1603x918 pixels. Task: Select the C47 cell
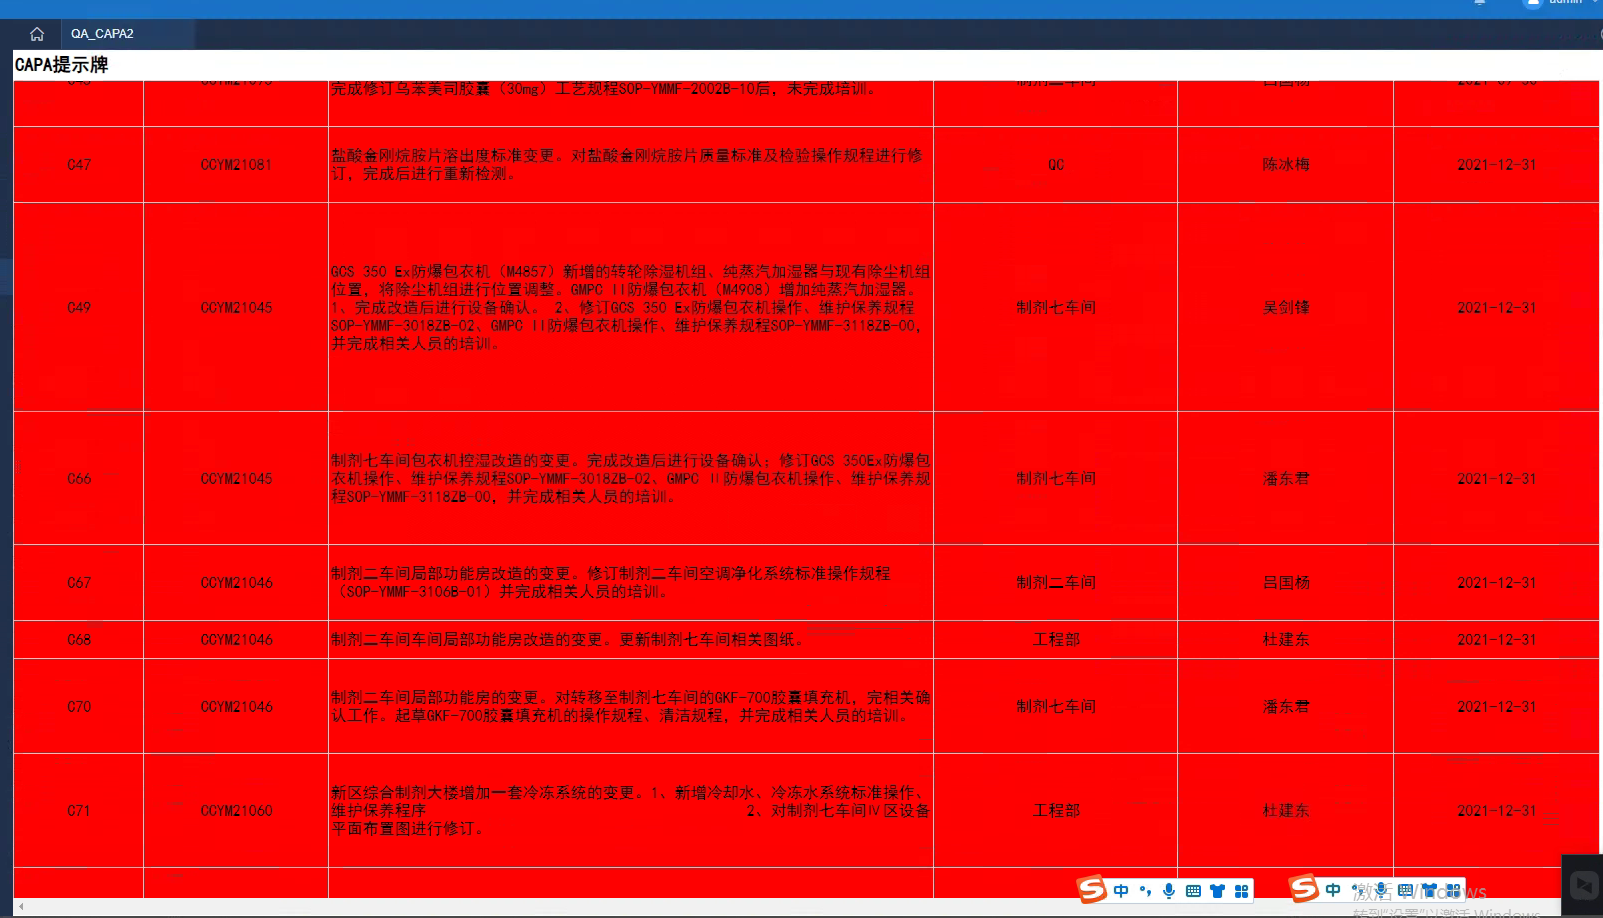(79, 165)
